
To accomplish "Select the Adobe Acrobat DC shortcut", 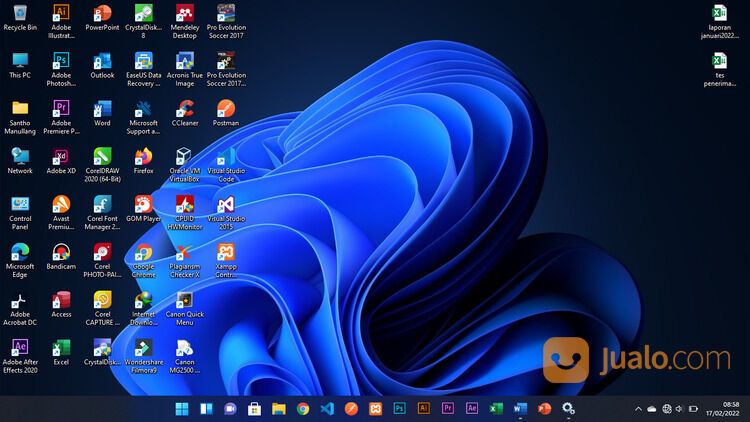I will coord(20,309).
